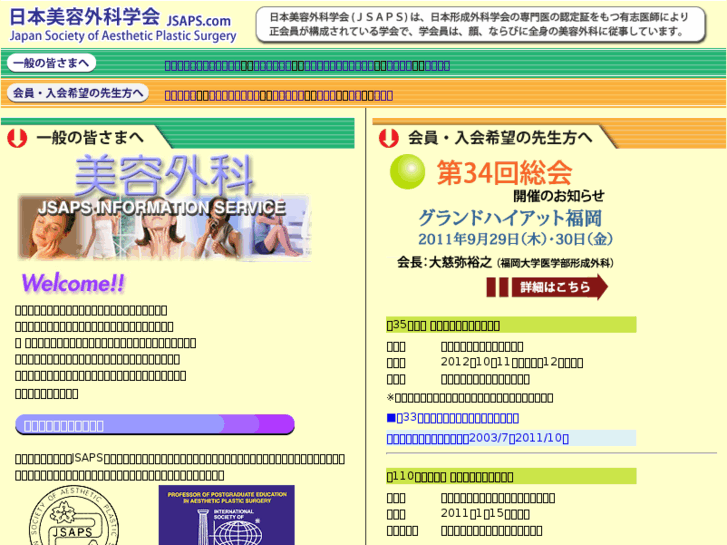Click the purple gradient section heading bar
This screenshot has width=727, height=545.
click(155, 425)
